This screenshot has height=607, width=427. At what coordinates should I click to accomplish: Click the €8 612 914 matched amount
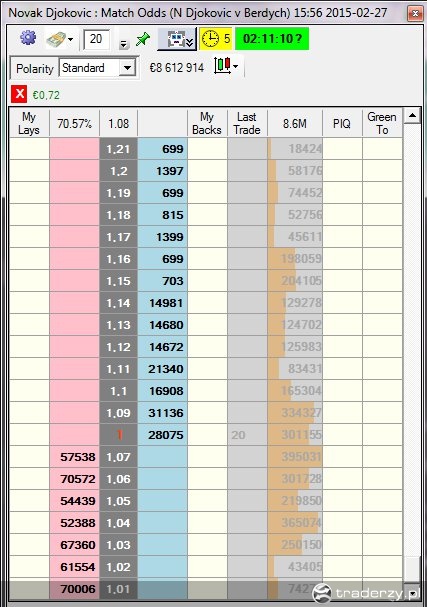click(x=177, y=68)
